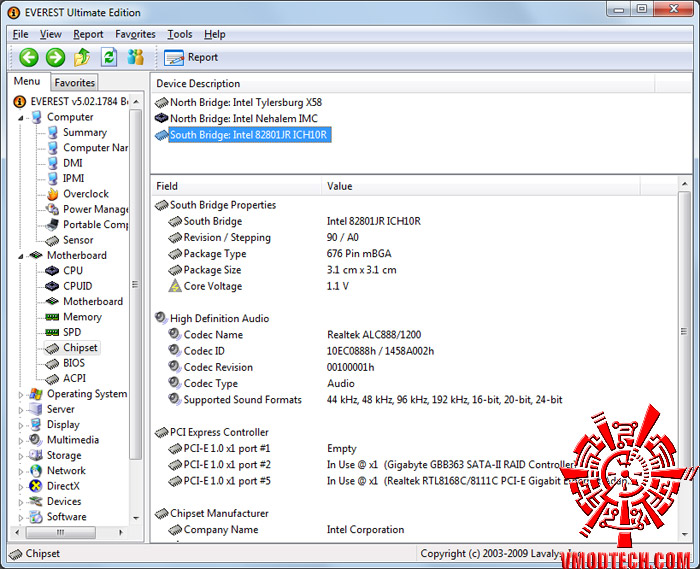Expand the DirectX tree node
This screenshot has height=569, width=700.
click(x=21, y=487)
